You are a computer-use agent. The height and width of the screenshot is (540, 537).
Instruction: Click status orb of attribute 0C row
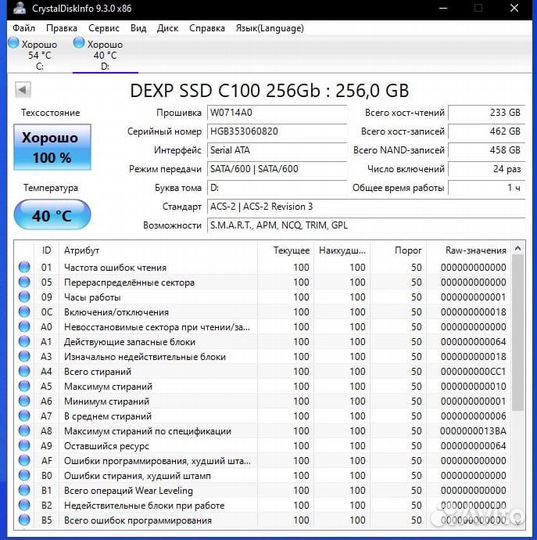pyautogui.click(x=24, y=312)
